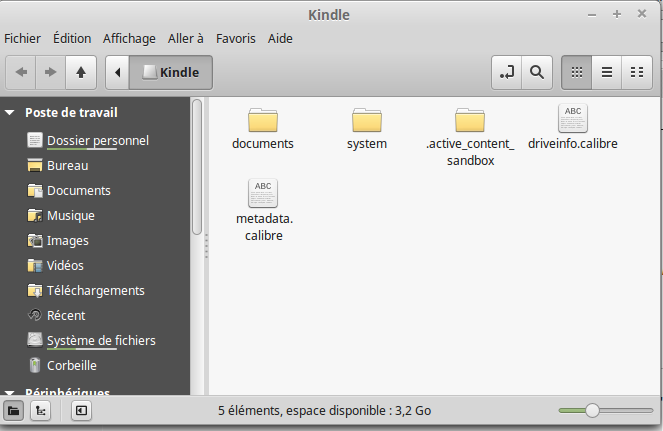Toggle the location entry path button
Screen dimensions: 663x431
click(x=507, y=72)
